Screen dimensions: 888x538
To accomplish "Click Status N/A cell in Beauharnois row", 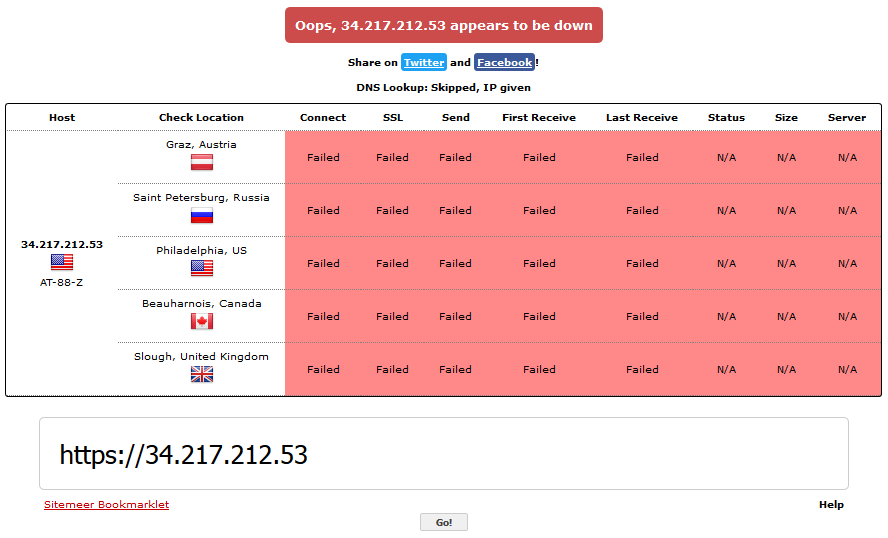I will [x=727, y=317].
